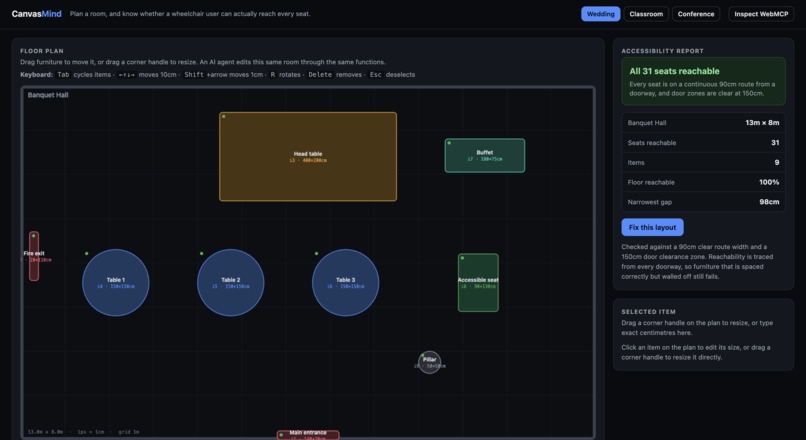Click the Seats reachable value 31
This screenshot has width=806, height=440.
click(775, 142)
